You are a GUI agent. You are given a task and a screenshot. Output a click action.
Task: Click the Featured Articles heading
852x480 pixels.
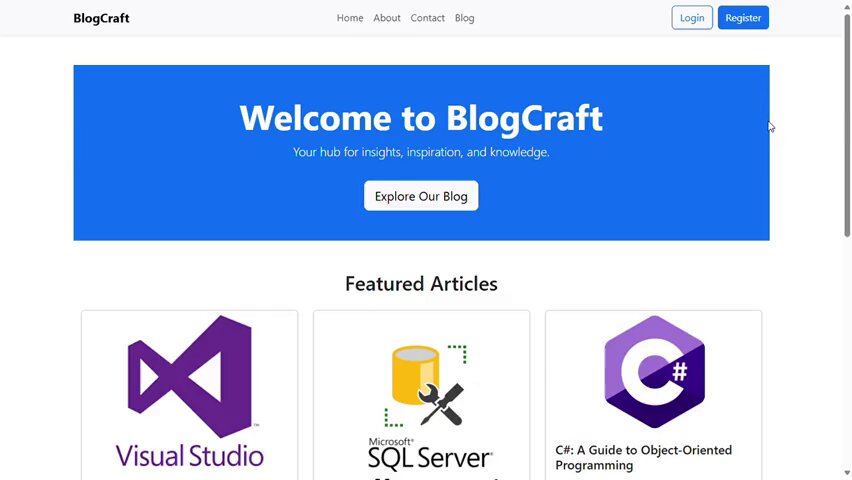[x=421, y=284]
